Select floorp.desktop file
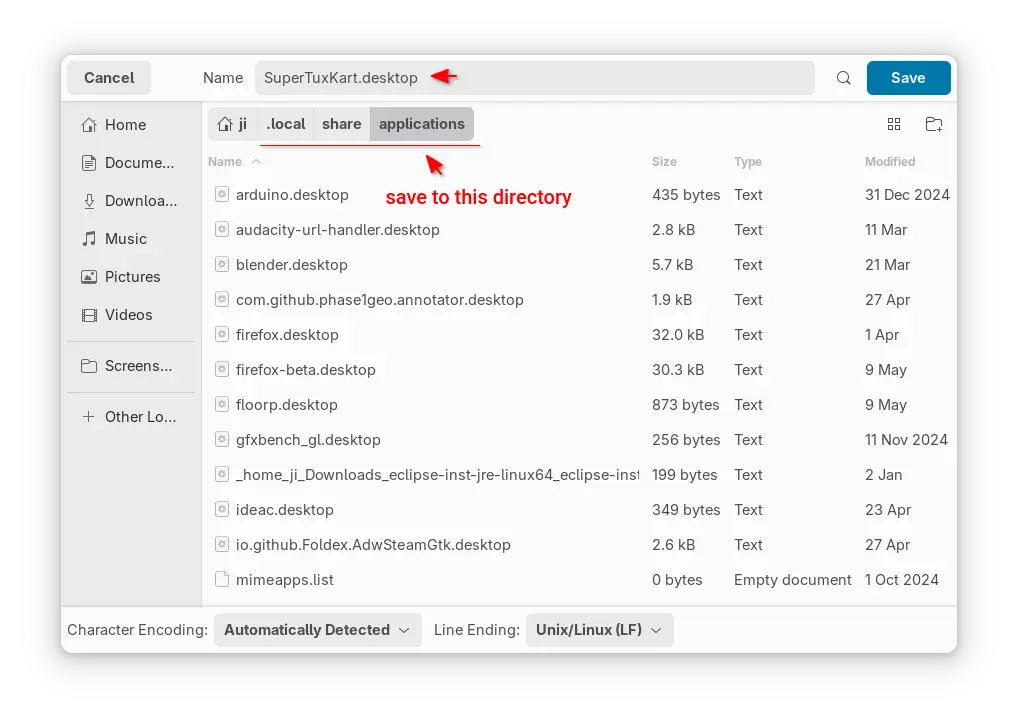The image size is (1018, 720). (x=579, y=405)
